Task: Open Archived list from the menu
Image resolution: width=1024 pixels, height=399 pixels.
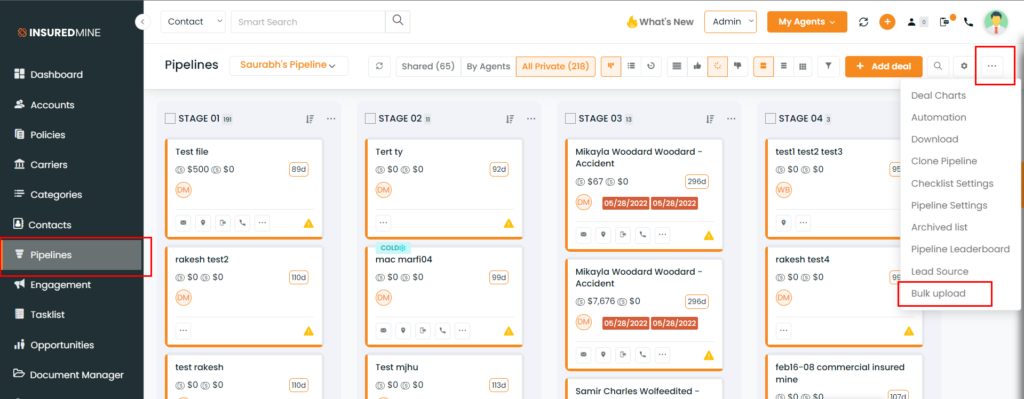Action: click(x=939, y=227)
